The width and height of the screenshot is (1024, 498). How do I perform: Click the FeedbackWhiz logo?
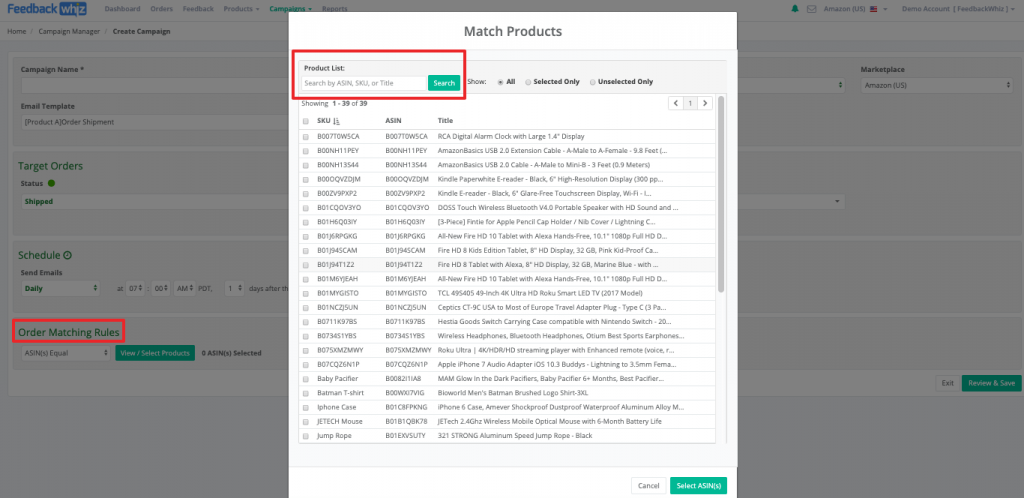[45, 8]
